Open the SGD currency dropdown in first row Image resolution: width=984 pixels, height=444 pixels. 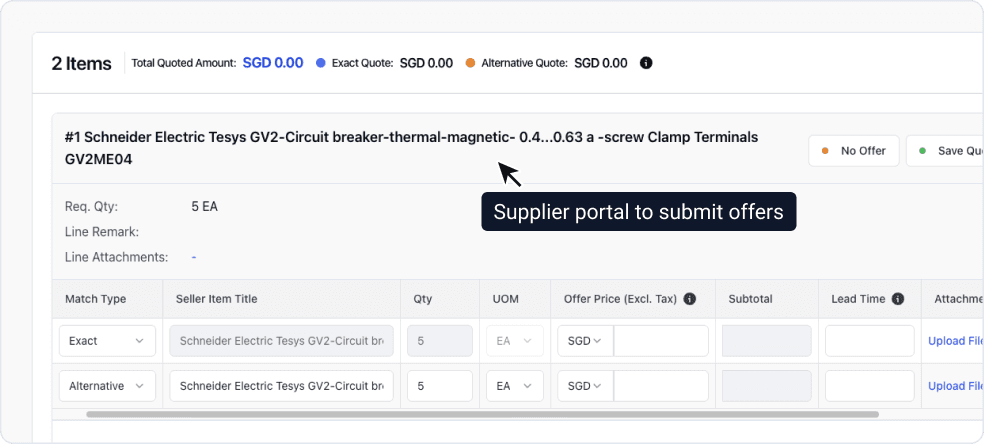coord(585,341)
